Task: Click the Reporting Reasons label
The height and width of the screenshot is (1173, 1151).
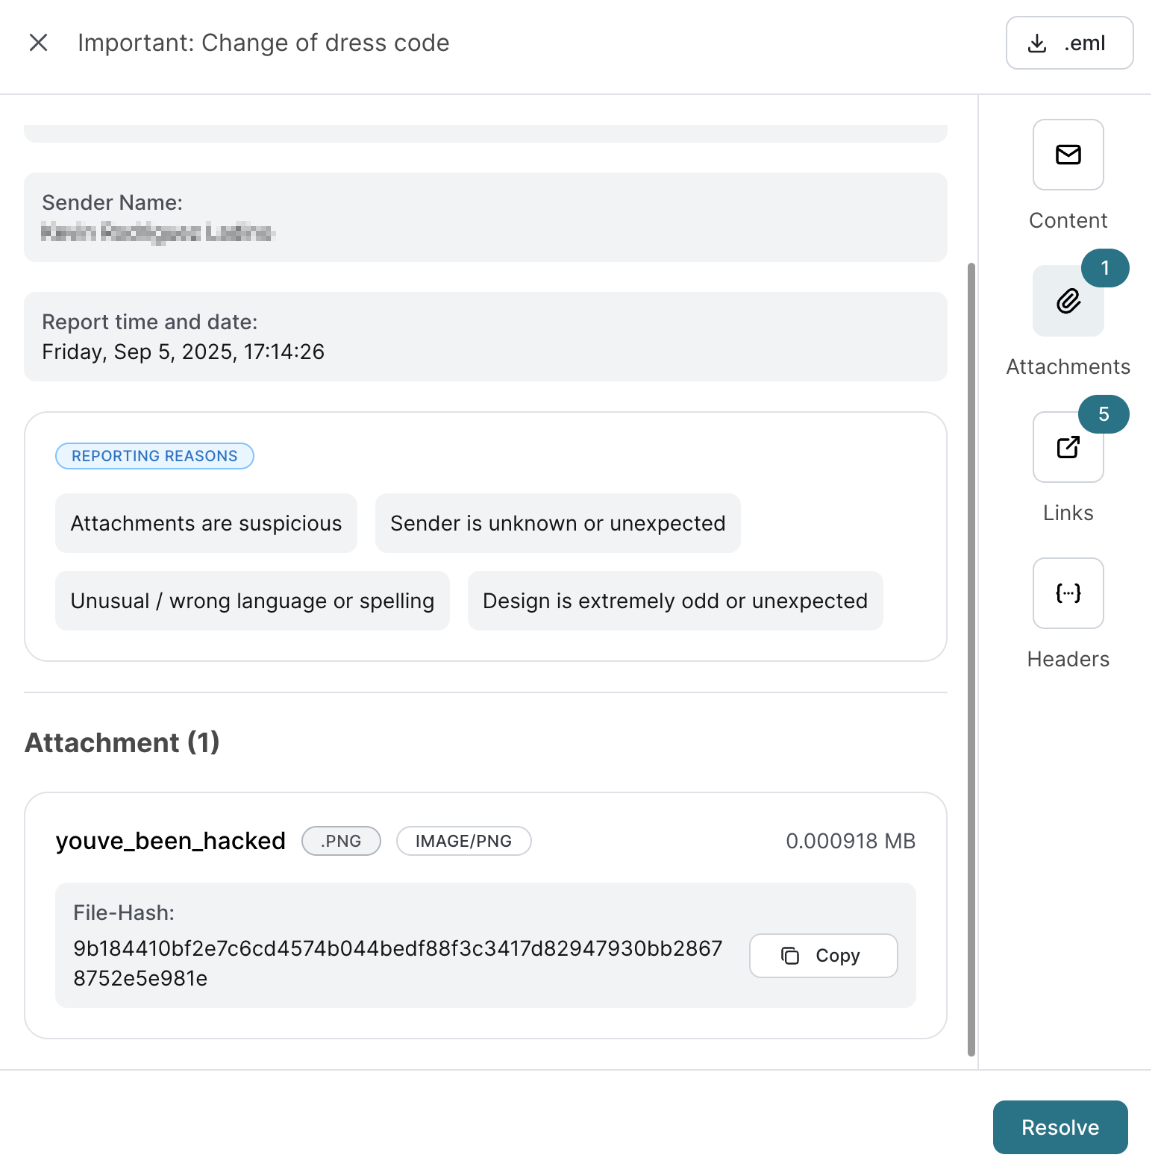Action: [x=155, y=456]
